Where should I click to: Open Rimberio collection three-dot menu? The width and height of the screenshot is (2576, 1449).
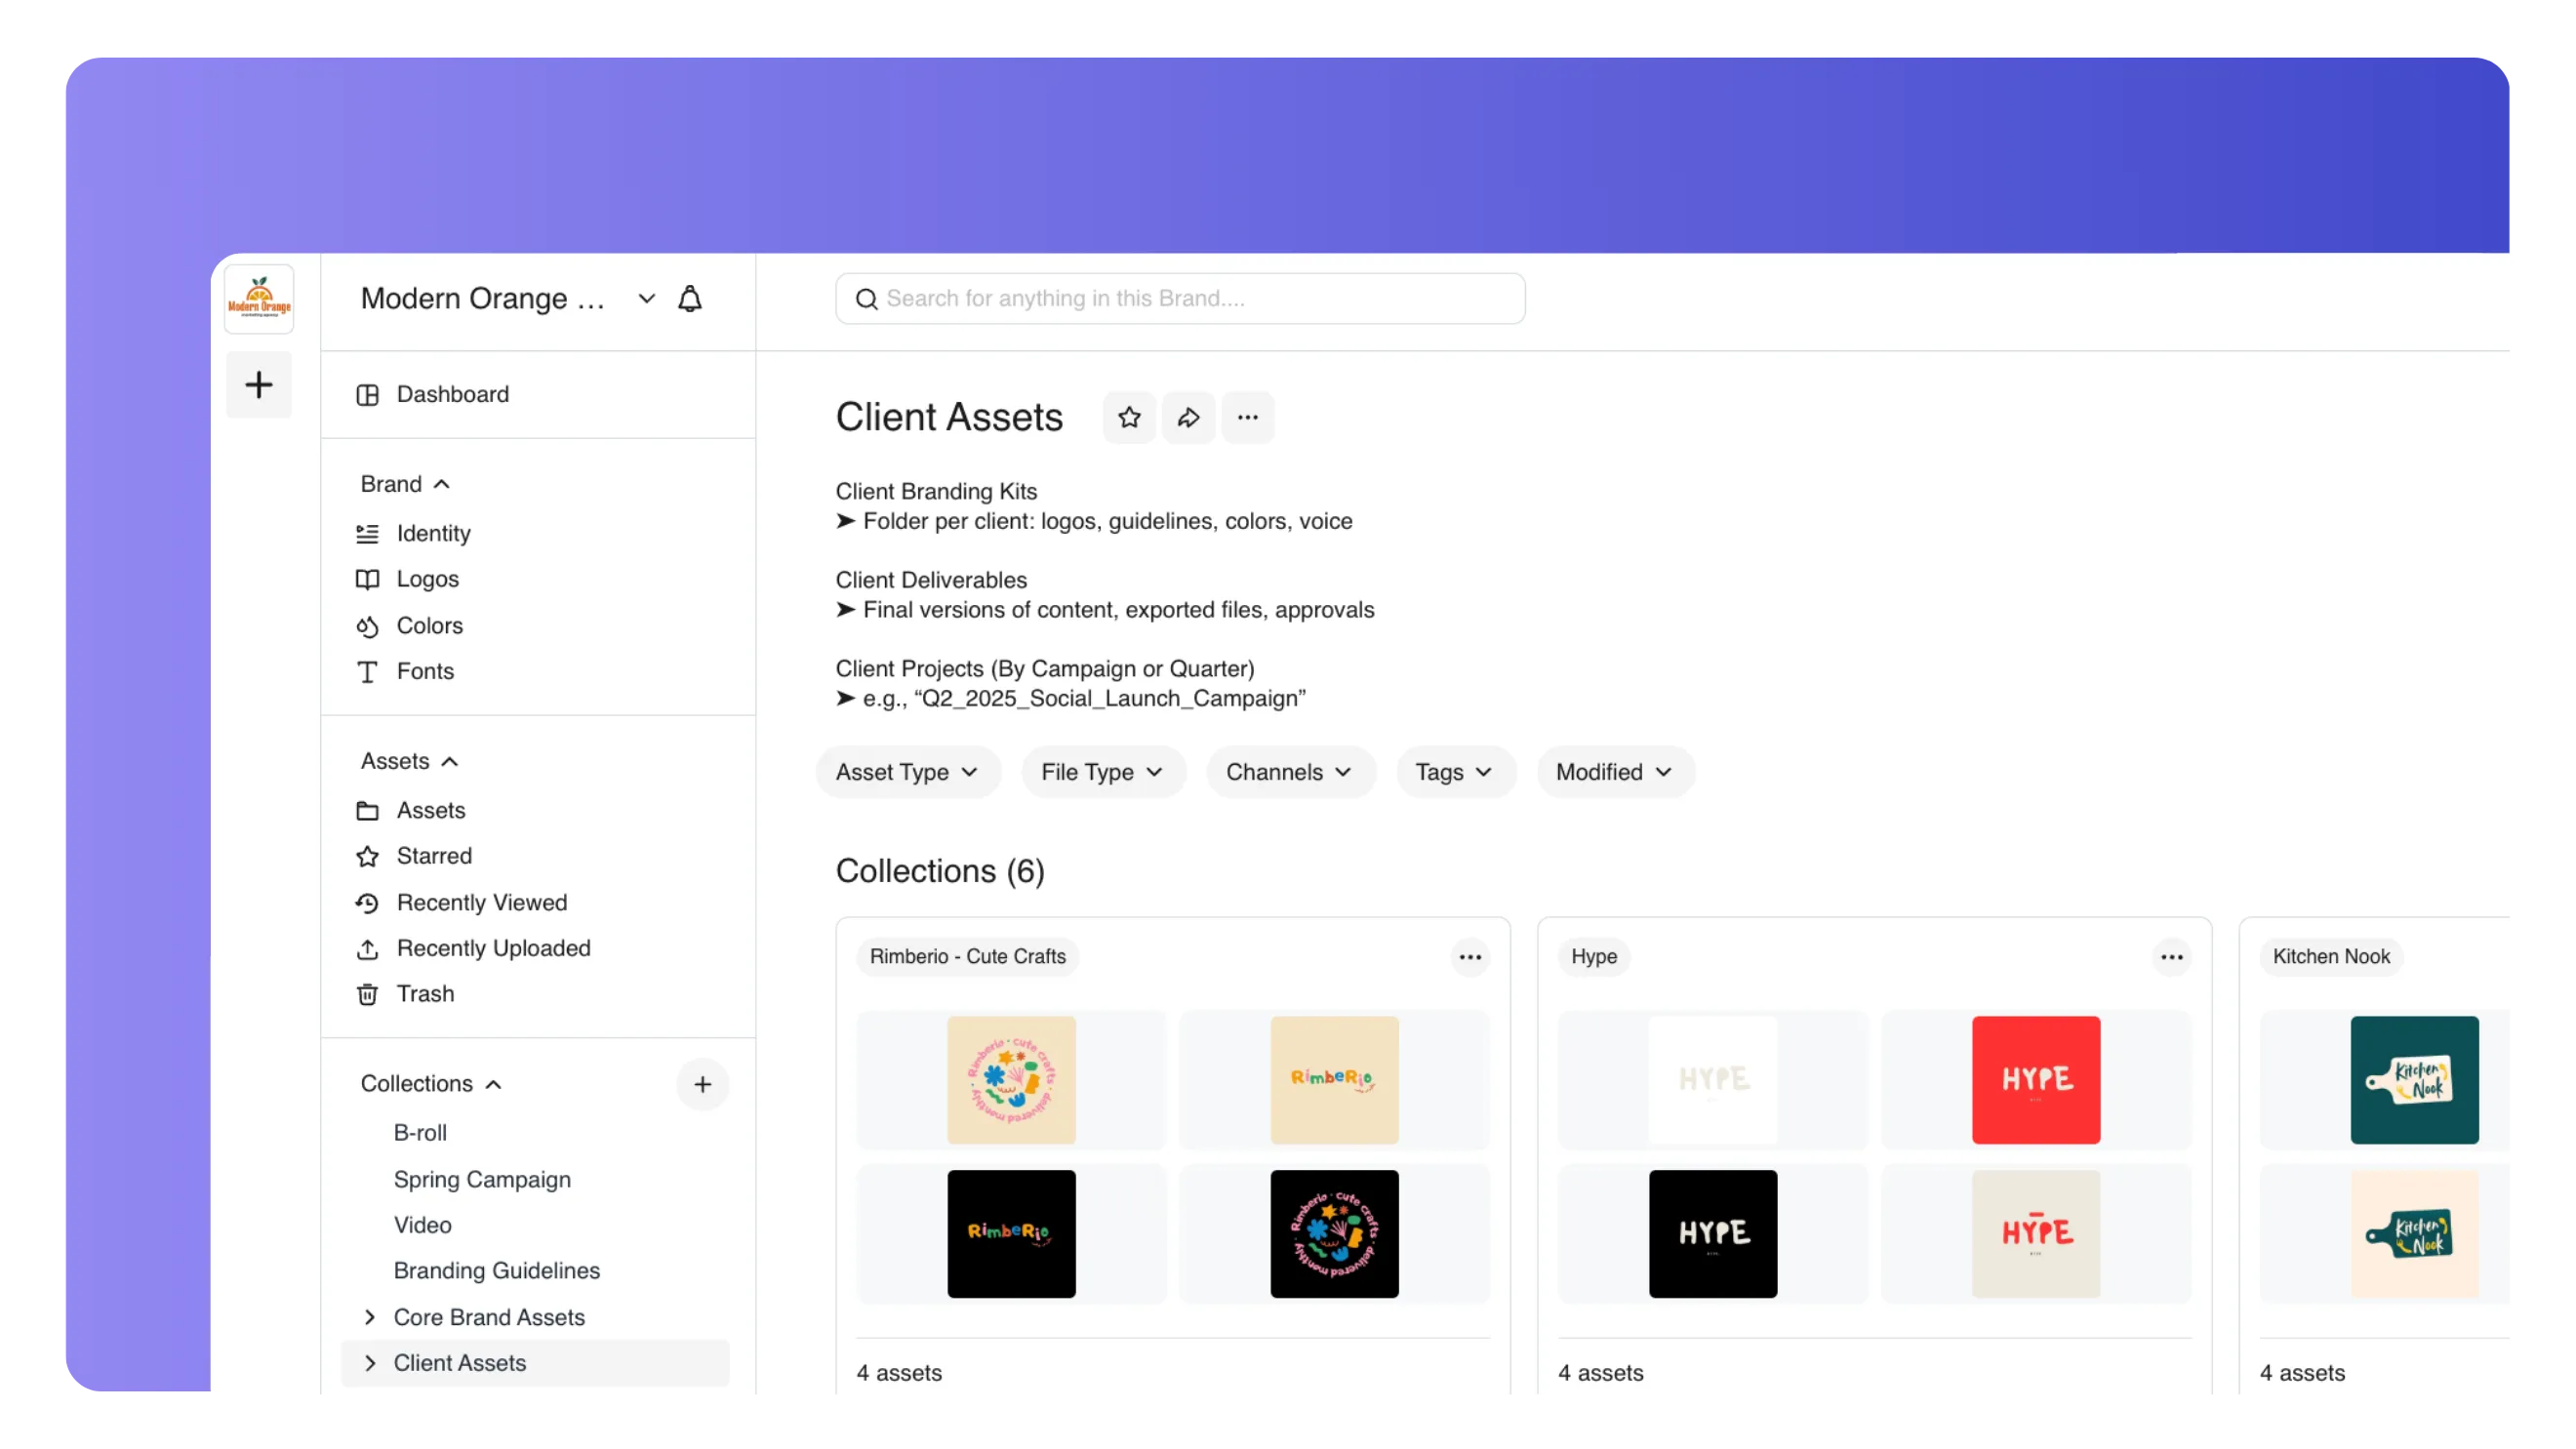coord(1469,957)
